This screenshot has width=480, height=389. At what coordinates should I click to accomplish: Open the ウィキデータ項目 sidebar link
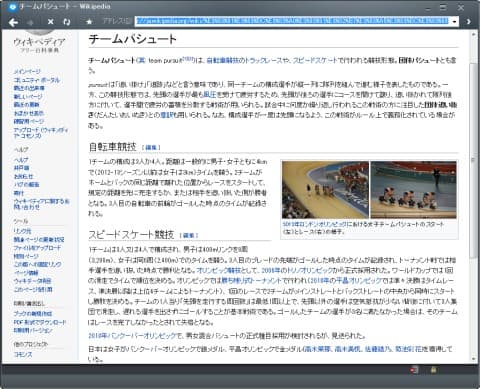(32, 281)
